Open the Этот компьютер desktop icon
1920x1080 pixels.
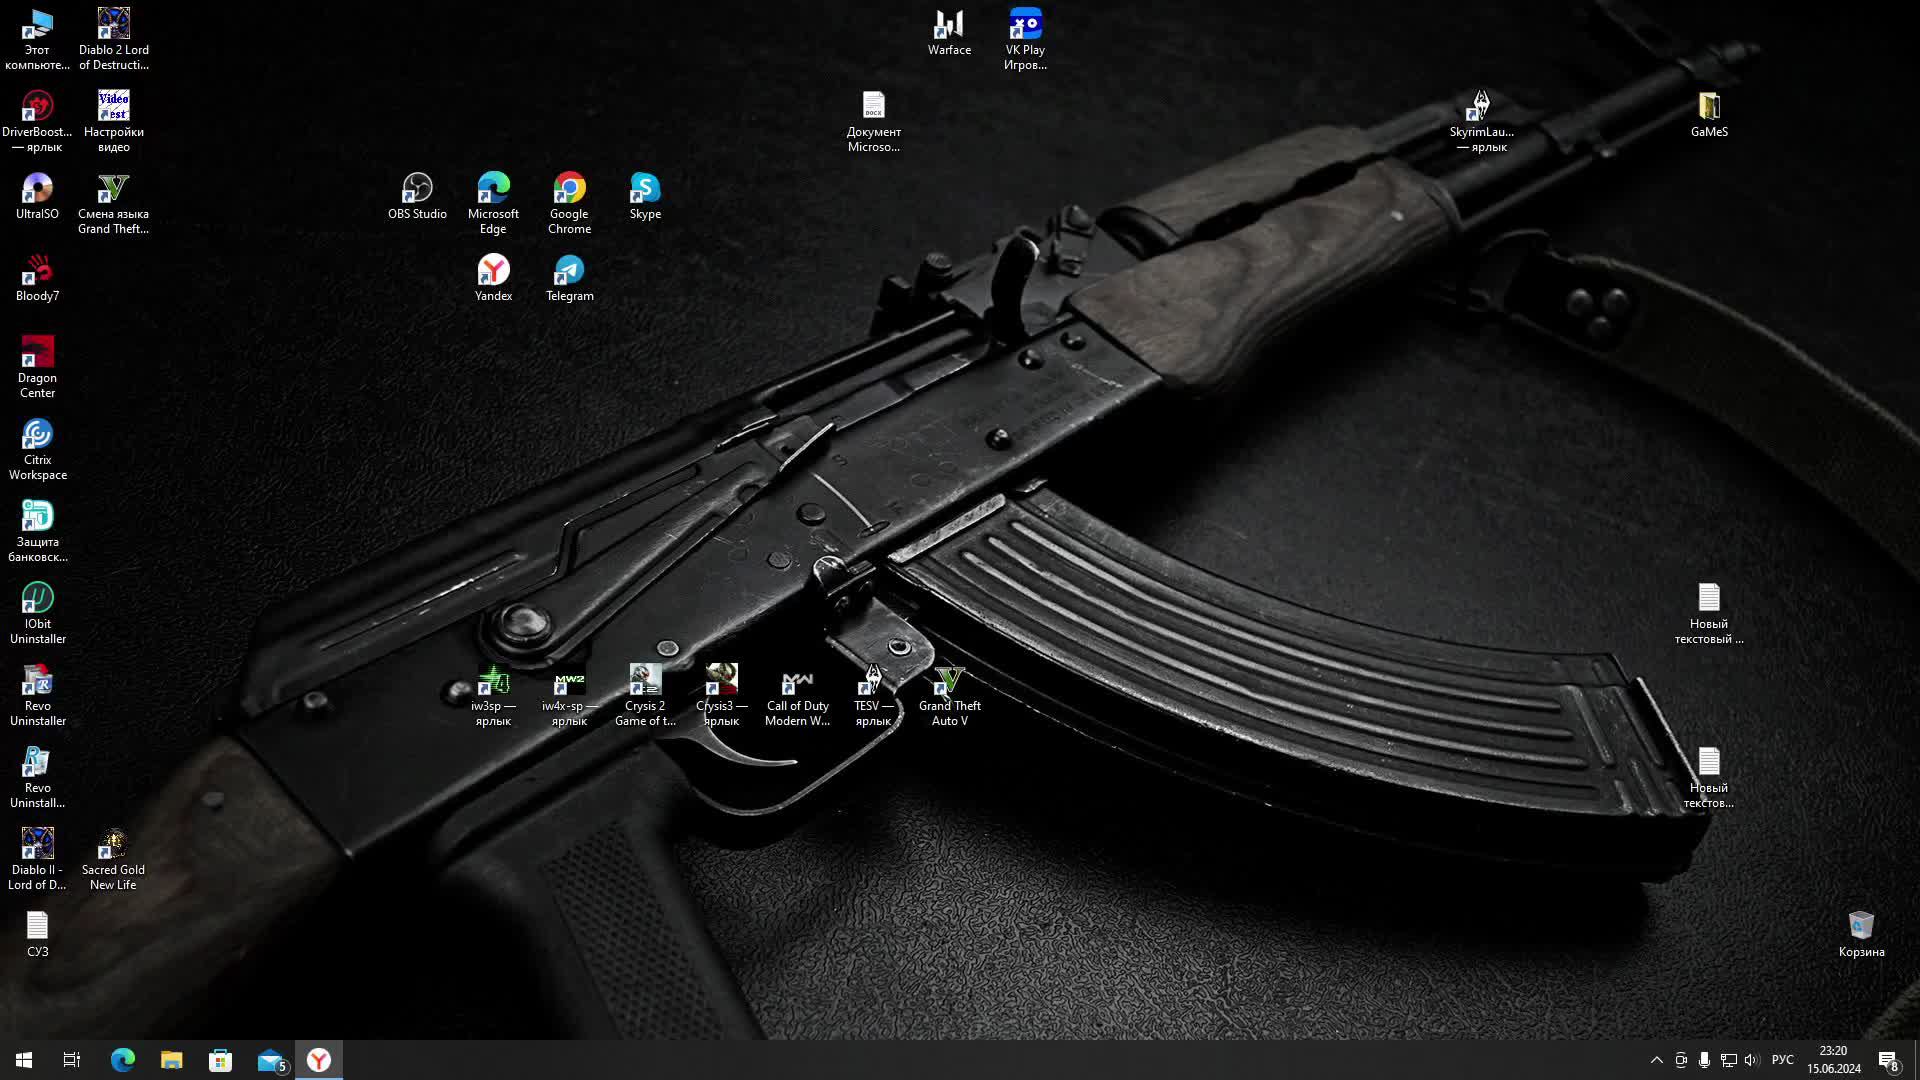coord(37,40)
